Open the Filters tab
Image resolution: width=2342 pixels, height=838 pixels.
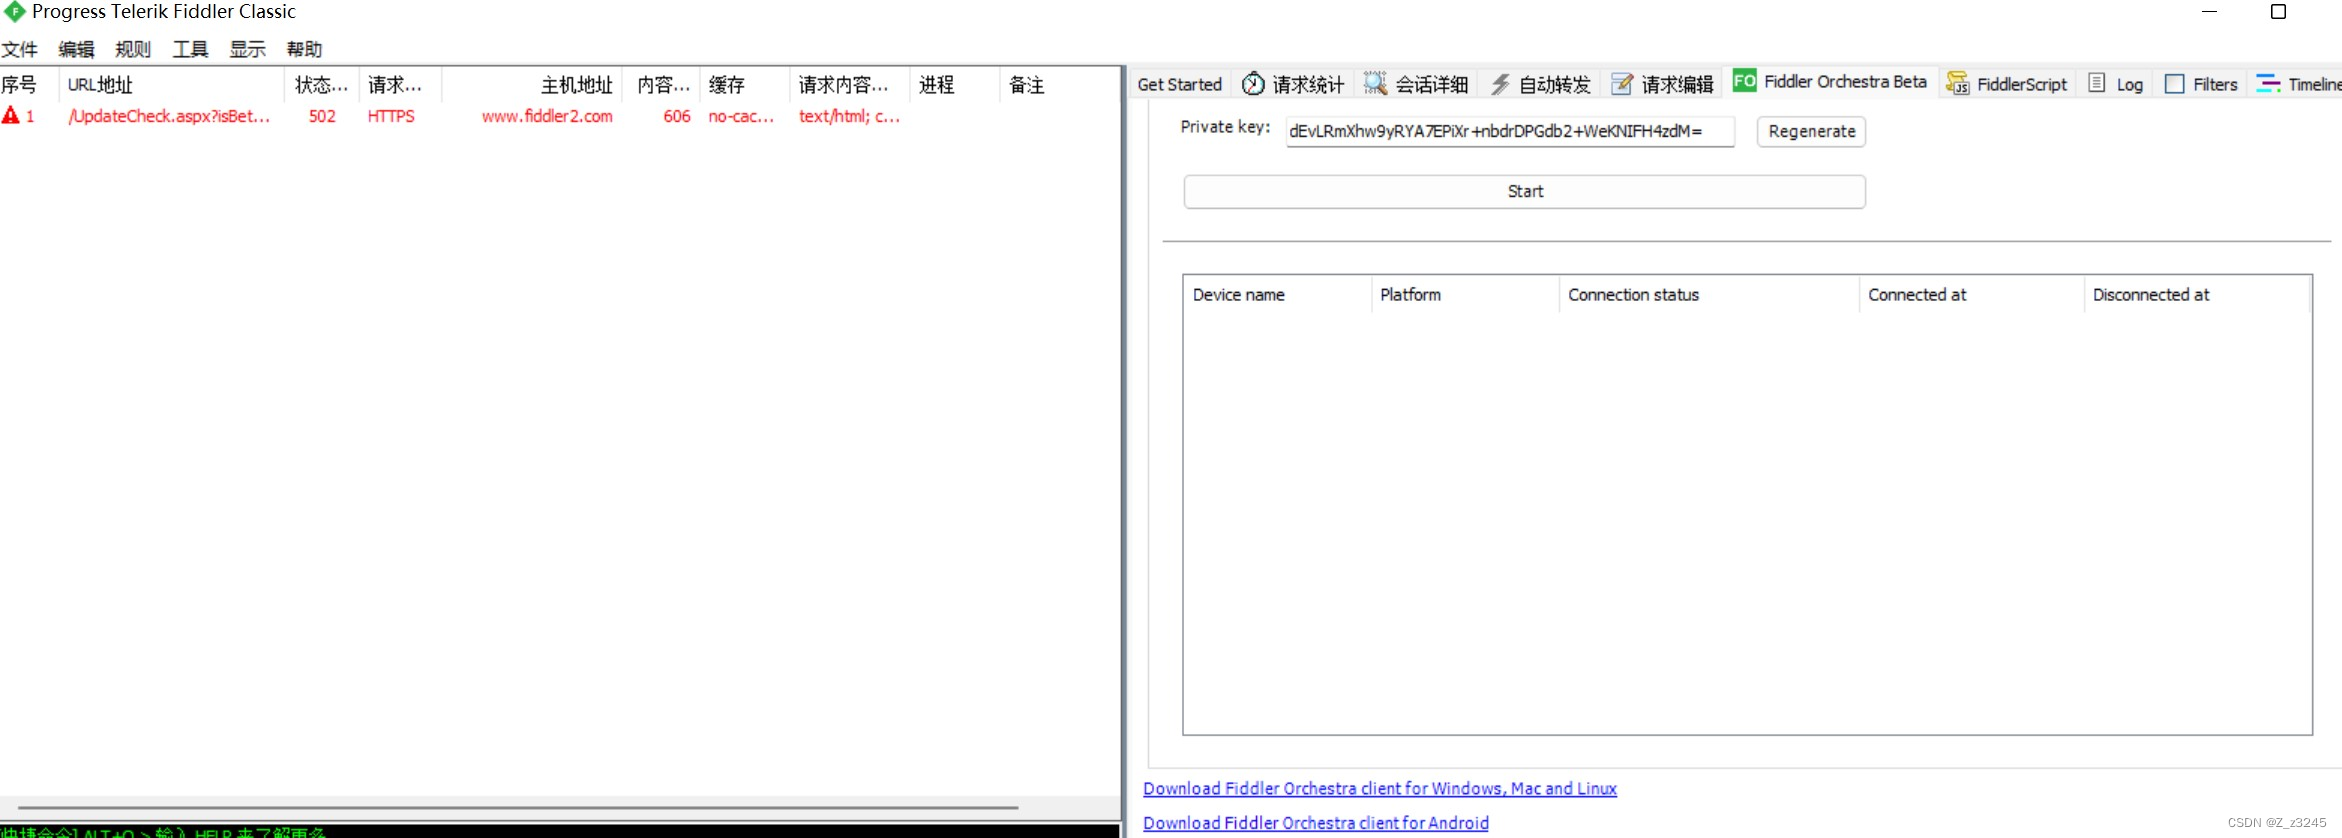(2201, 85)
